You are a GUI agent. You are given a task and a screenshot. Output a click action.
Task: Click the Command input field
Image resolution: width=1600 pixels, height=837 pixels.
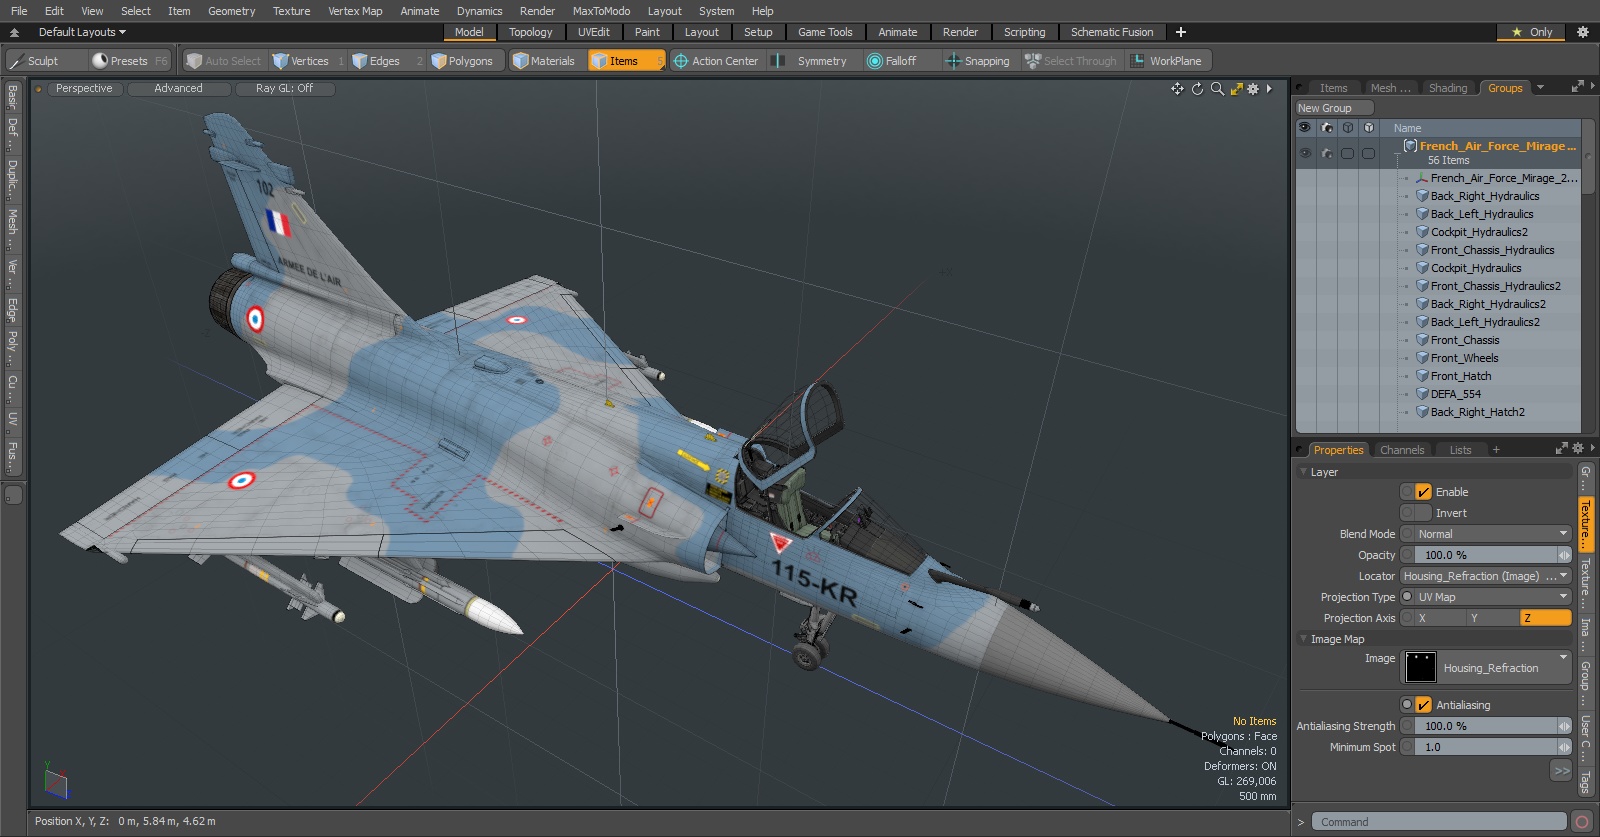[x=1438, y=822]
